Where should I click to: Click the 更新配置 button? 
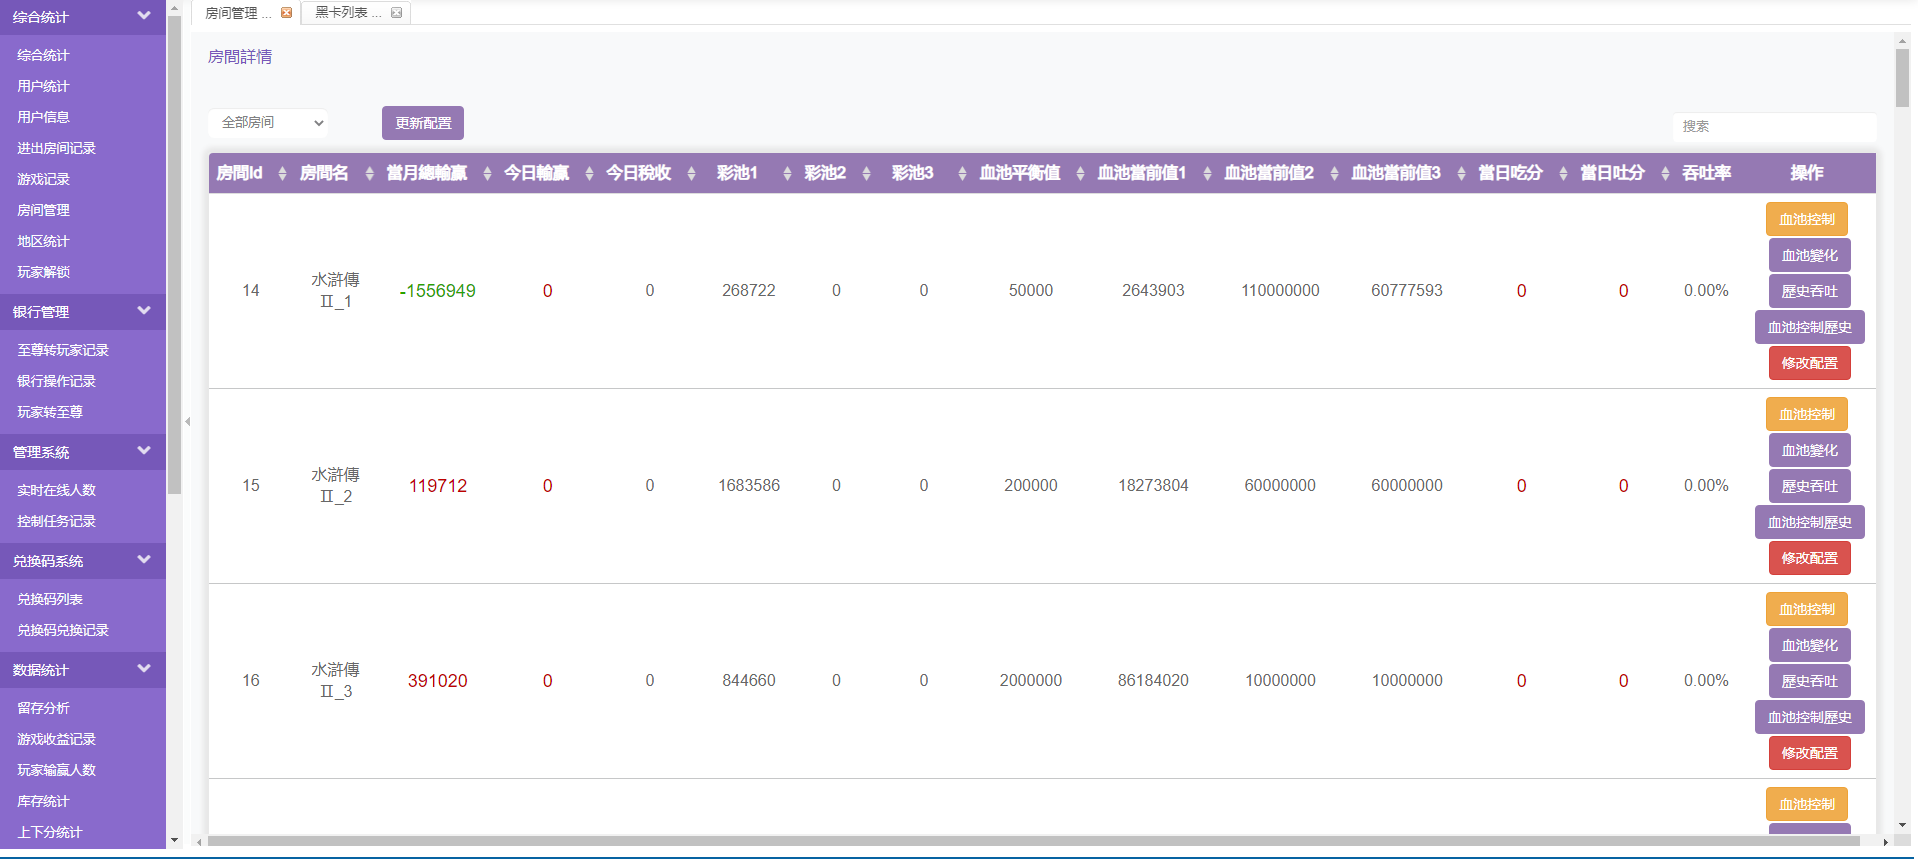[x=423, y=123]
